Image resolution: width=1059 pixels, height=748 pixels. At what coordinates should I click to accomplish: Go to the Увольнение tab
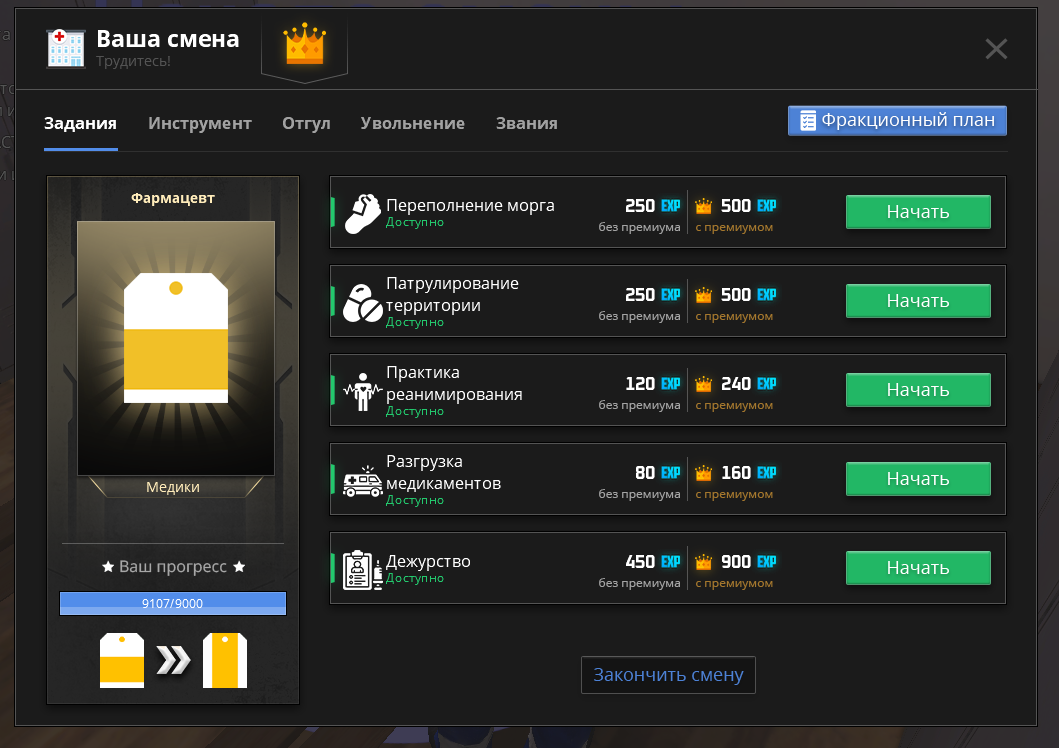pyautogui.click(x=413, y=124)
